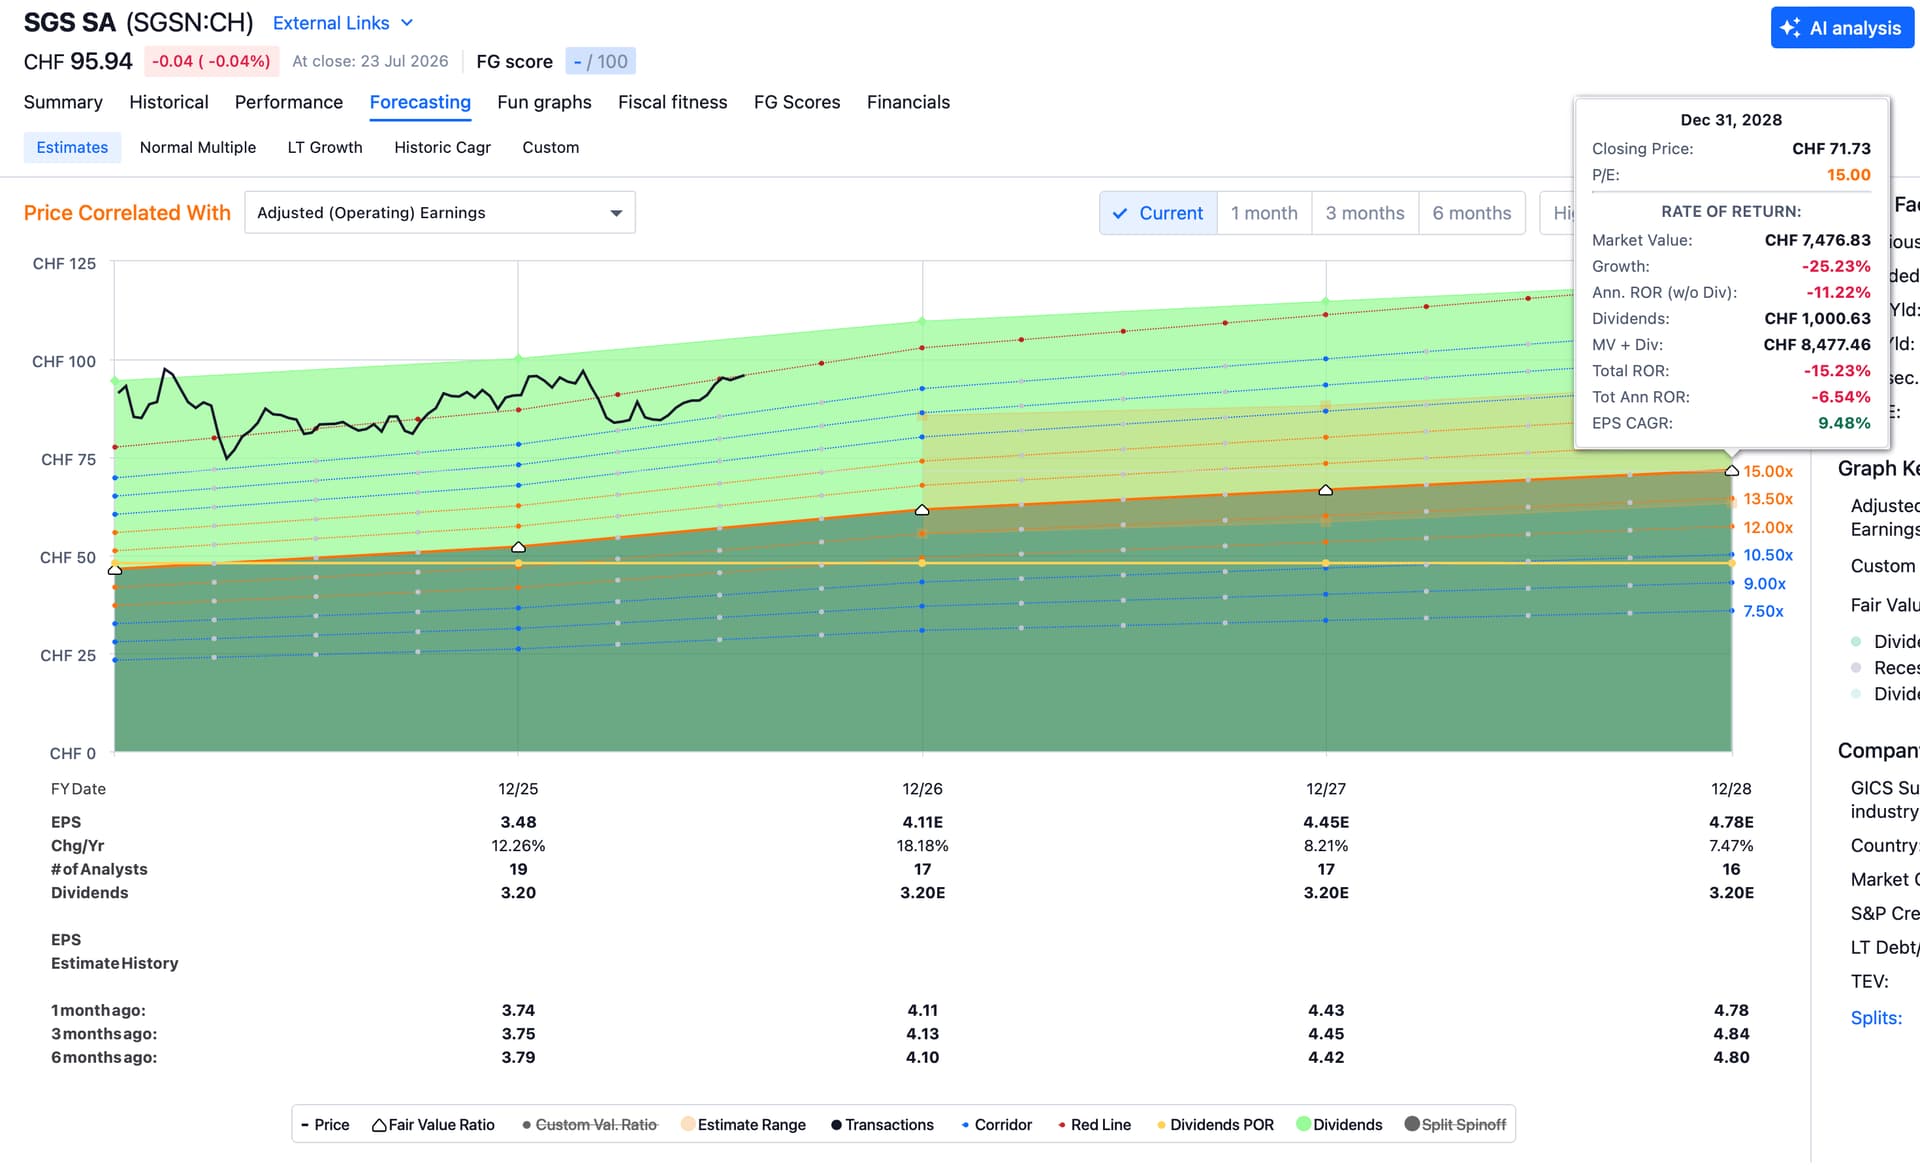This screenshot has height=1168, width=1920.
Task: Select the Current estimates toggle
Action: [1158, 213]
